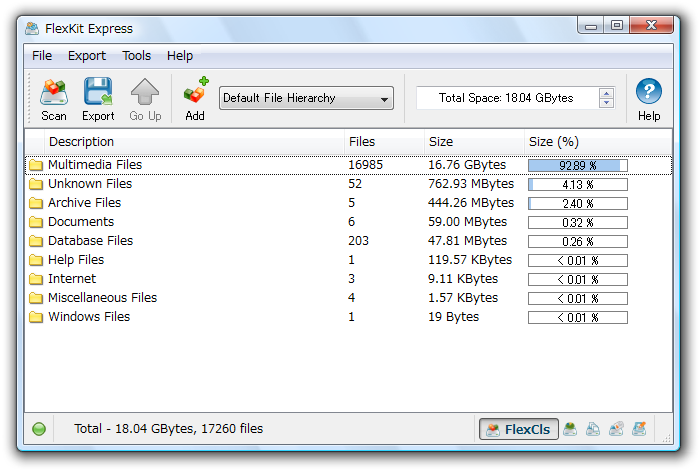Click the Total Space up arrow
The height and width of the screenshot is (472, 700).
[606, 93]
